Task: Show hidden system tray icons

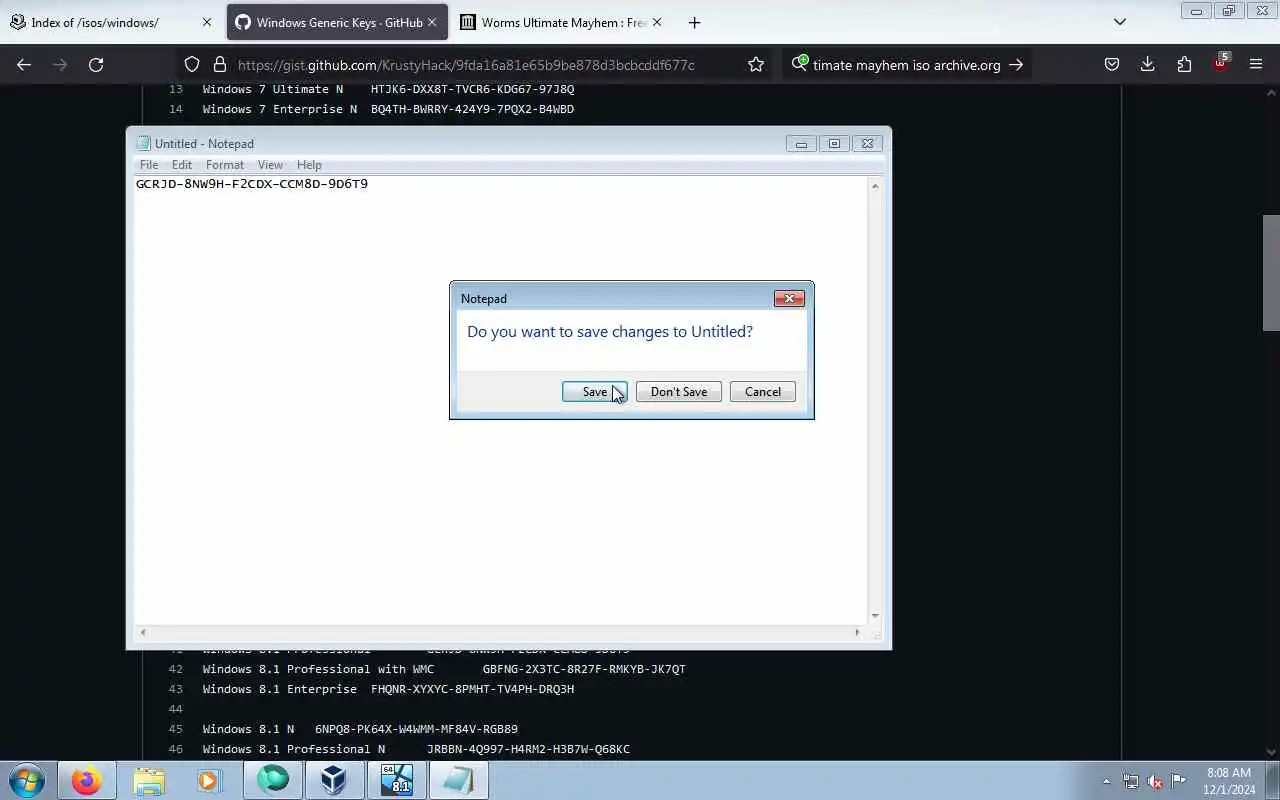Action: (1106, 781)
